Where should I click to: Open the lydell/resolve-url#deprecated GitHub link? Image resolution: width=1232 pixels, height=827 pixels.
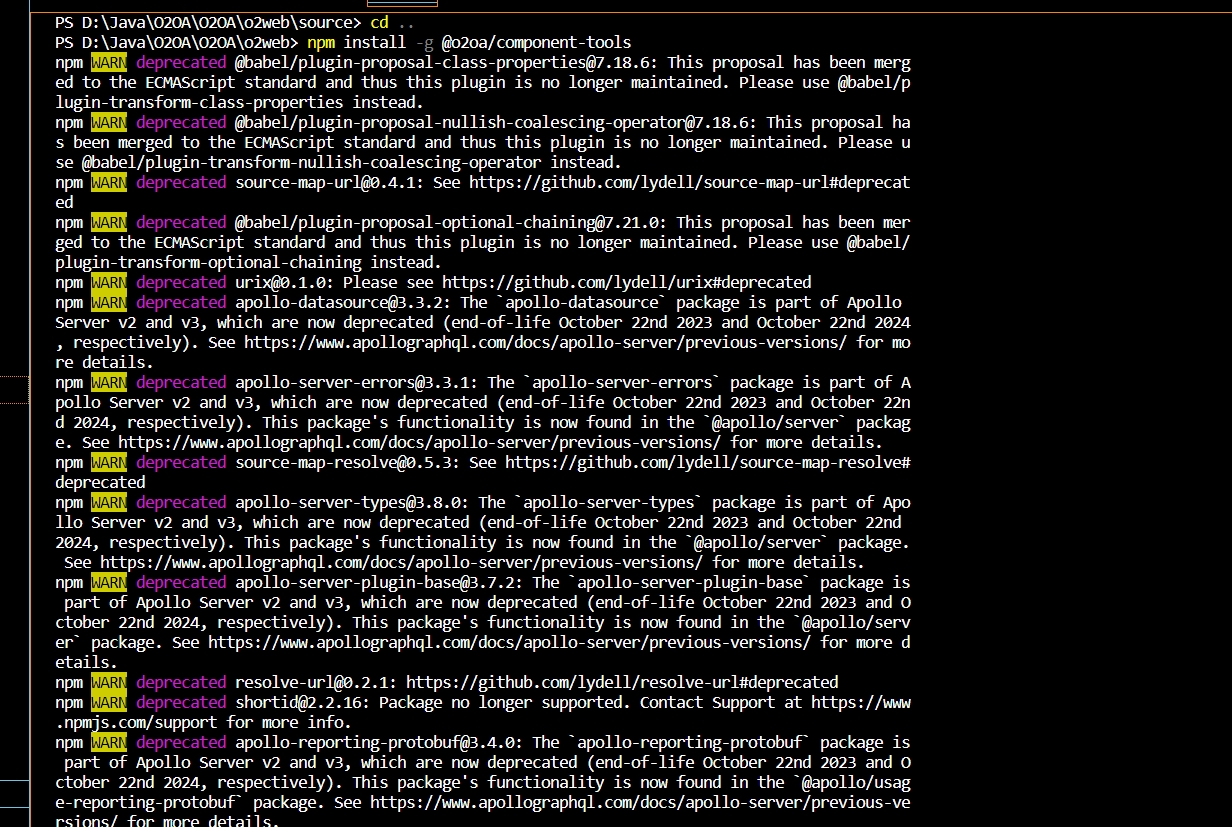coord(622,682)
